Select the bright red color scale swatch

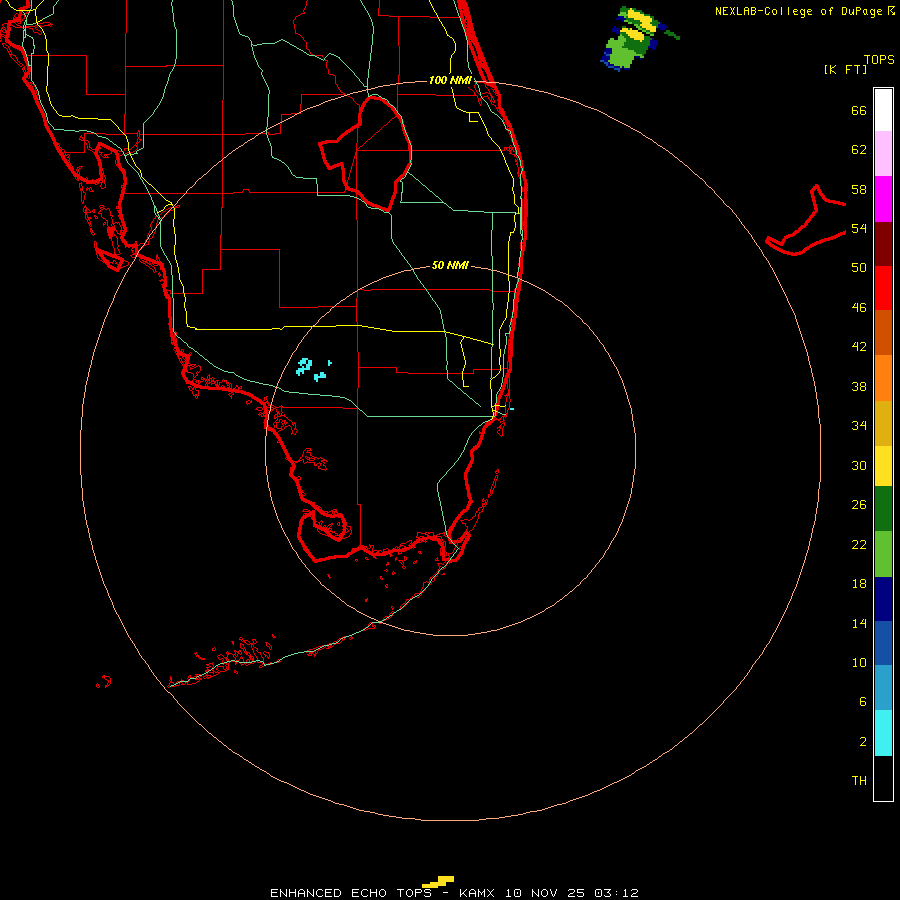(883, 288)
